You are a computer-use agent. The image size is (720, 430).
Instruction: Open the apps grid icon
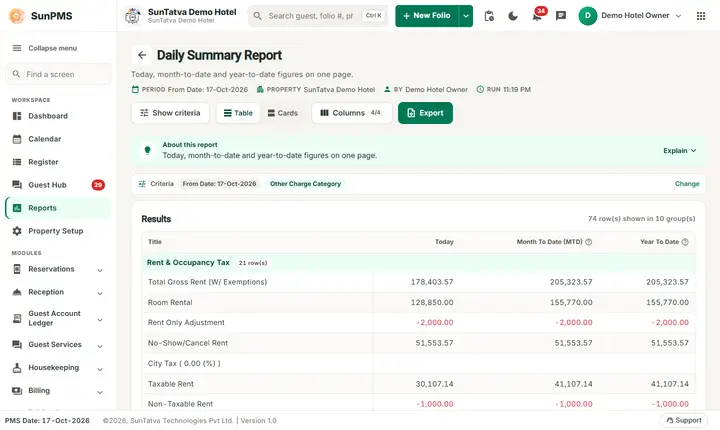[x=701, y=16]
